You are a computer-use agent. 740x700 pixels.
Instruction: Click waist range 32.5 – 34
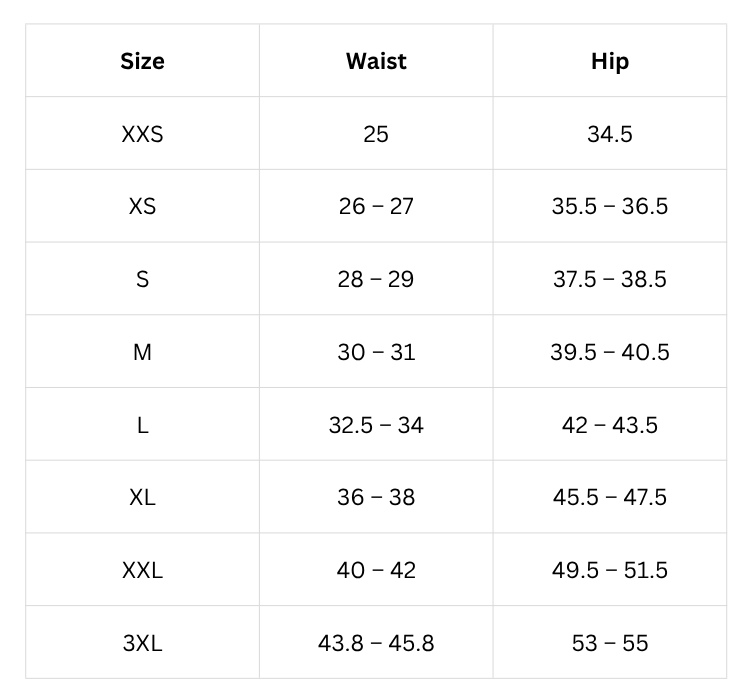coord(376,425)
